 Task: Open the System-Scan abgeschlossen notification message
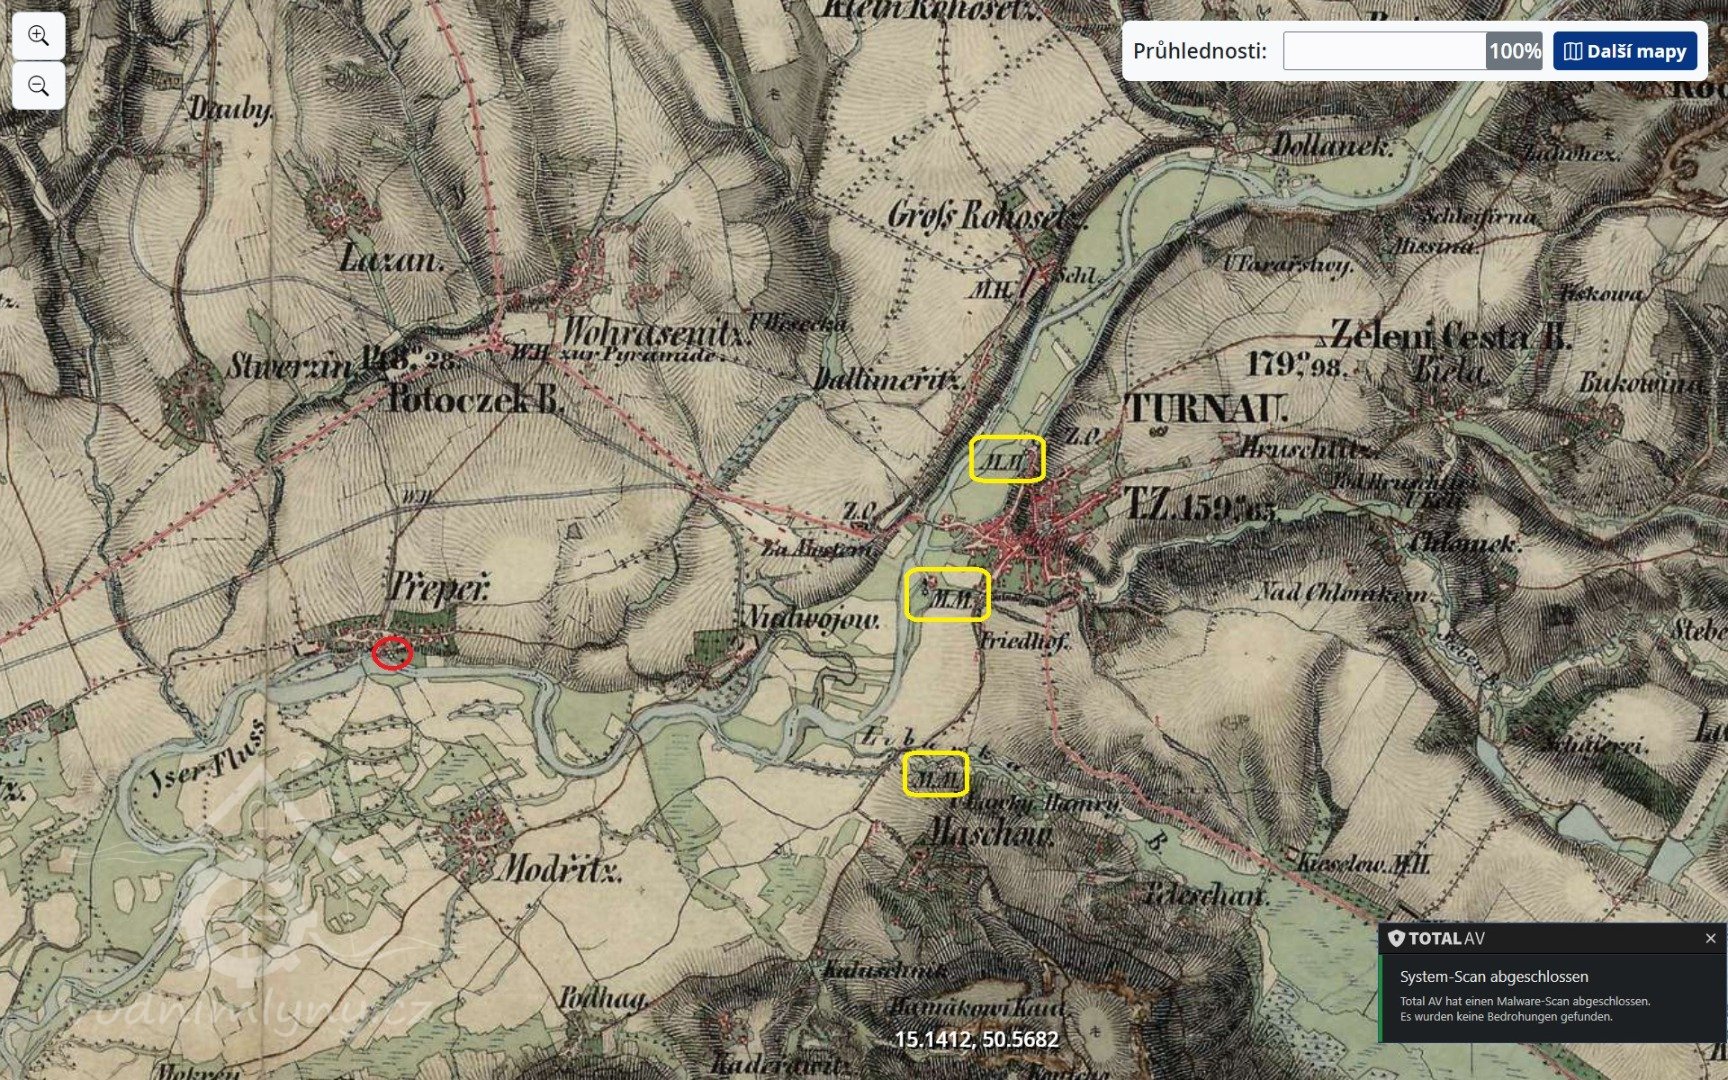[x=1493, y=977]
